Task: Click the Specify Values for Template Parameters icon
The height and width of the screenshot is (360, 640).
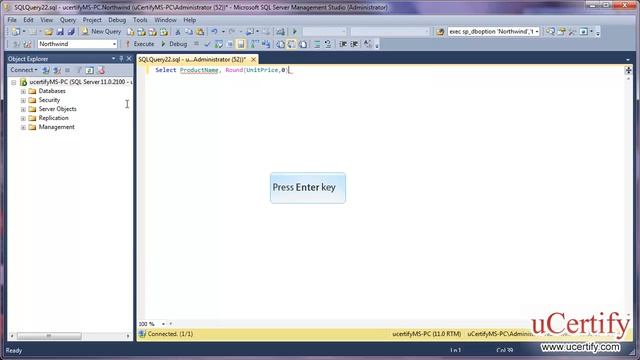Action: pyautogui.click(x=367, y=44)
